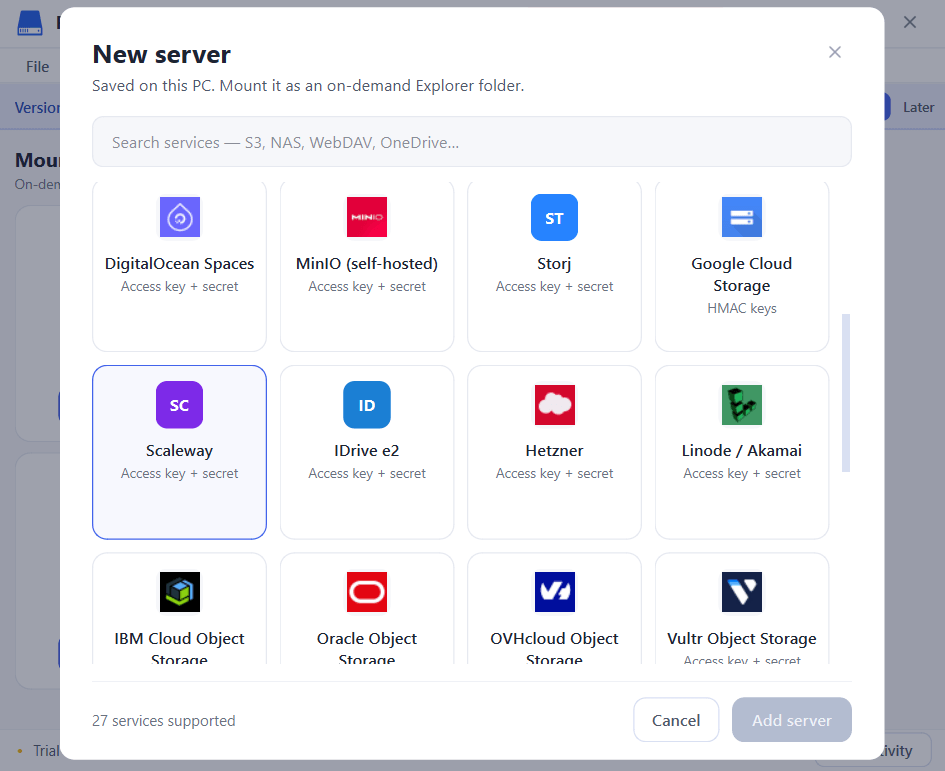This screenshot has height=771, width=945.
Task: Click the Scaleway service name
Action: click(180, 450)
